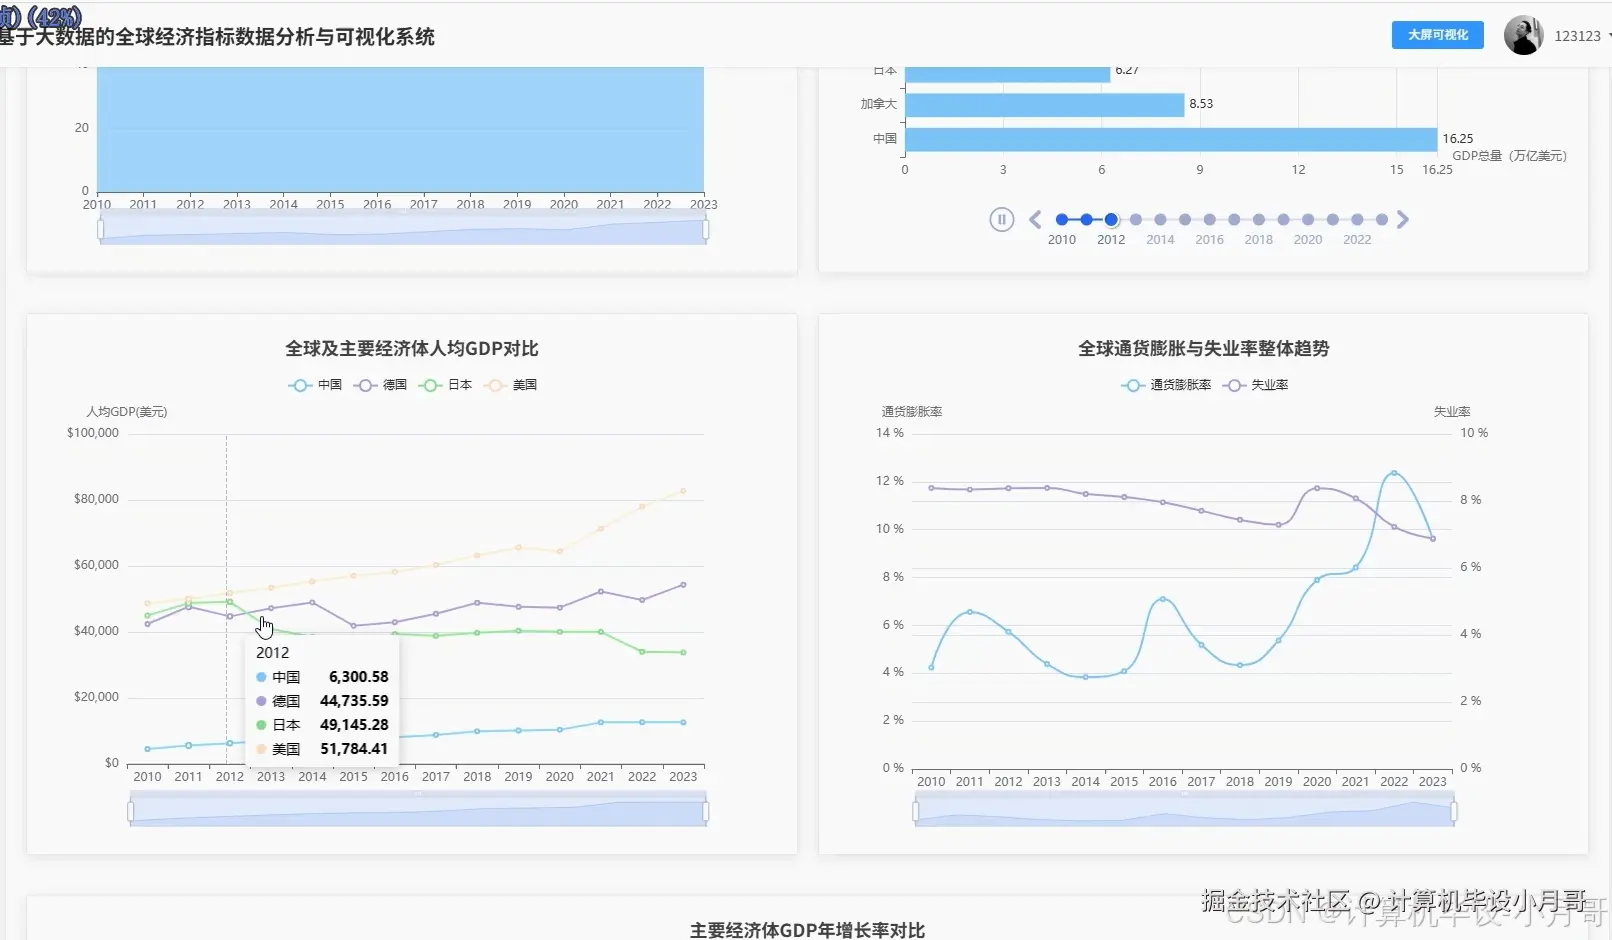
Task: Step the year timeline back with left arrow
Action: (1034, 219)
